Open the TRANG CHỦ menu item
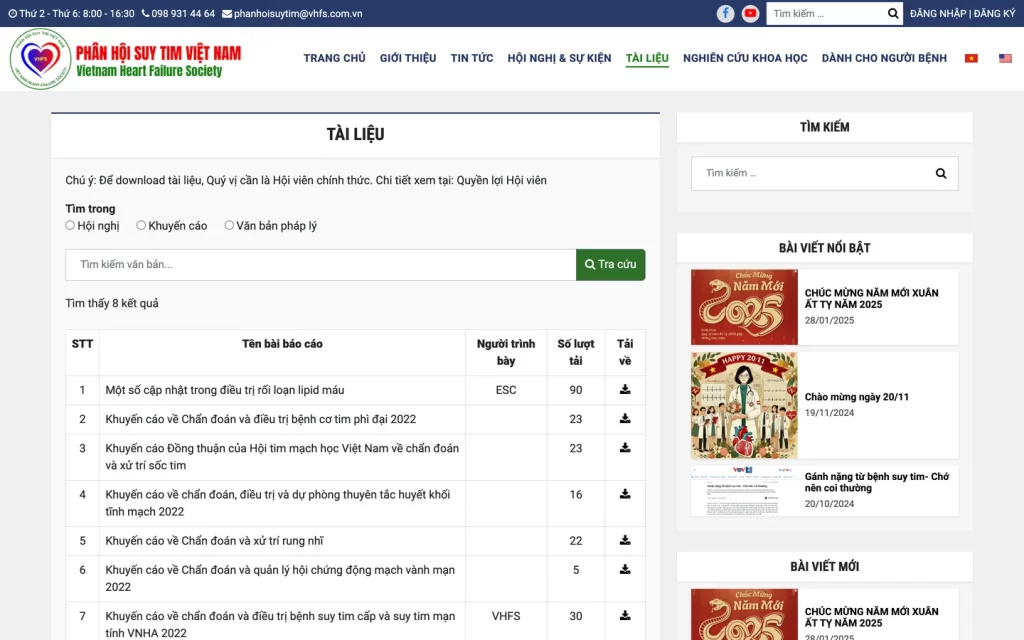The width and height of the screenshot is (1024, 640). point(334,58)
